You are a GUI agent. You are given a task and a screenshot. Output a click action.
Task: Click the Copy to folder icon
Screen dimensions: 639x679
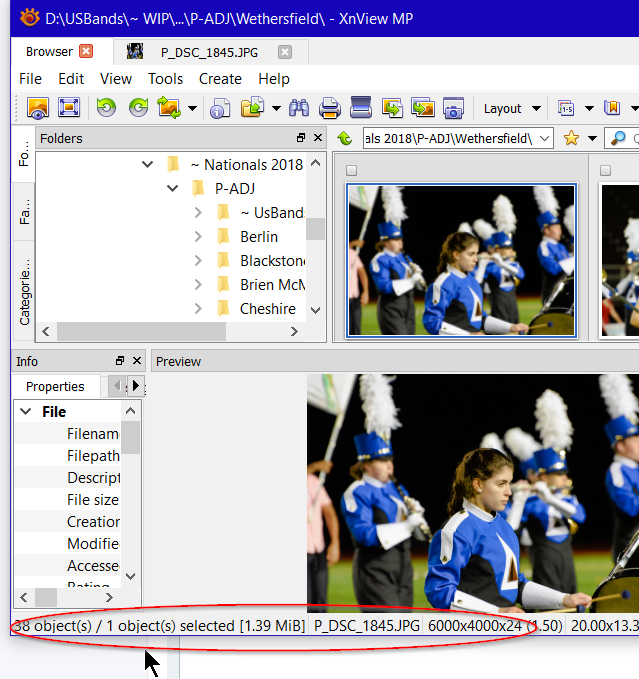click(253, 107)
